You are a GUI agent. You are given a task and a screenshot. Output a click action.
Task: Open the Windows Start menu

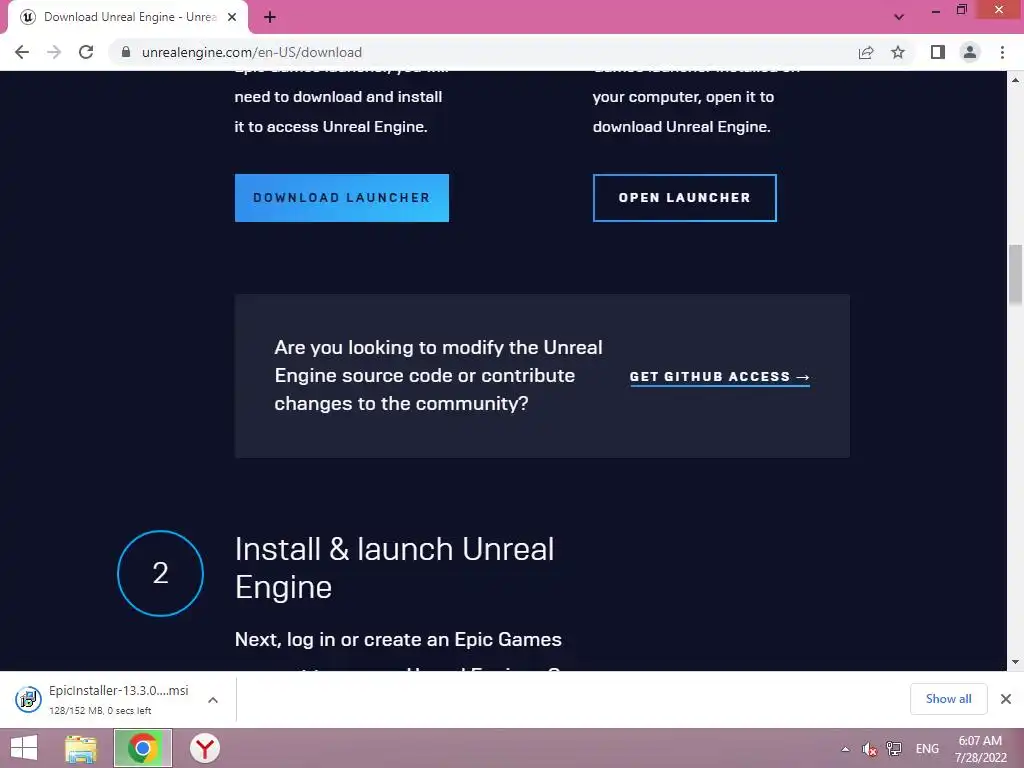[24, 748]
